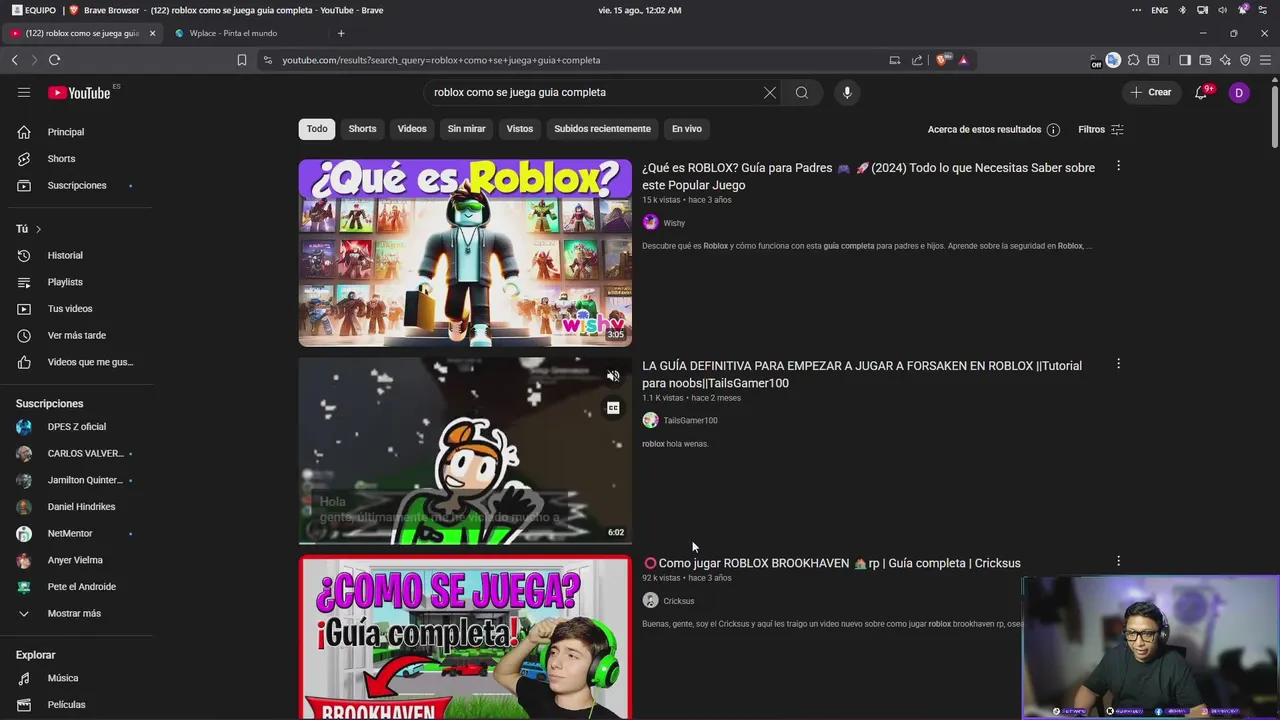Open the Brave Shields lion icon
The width and height of the screenshot is (1280, 720).
point(941,60)
